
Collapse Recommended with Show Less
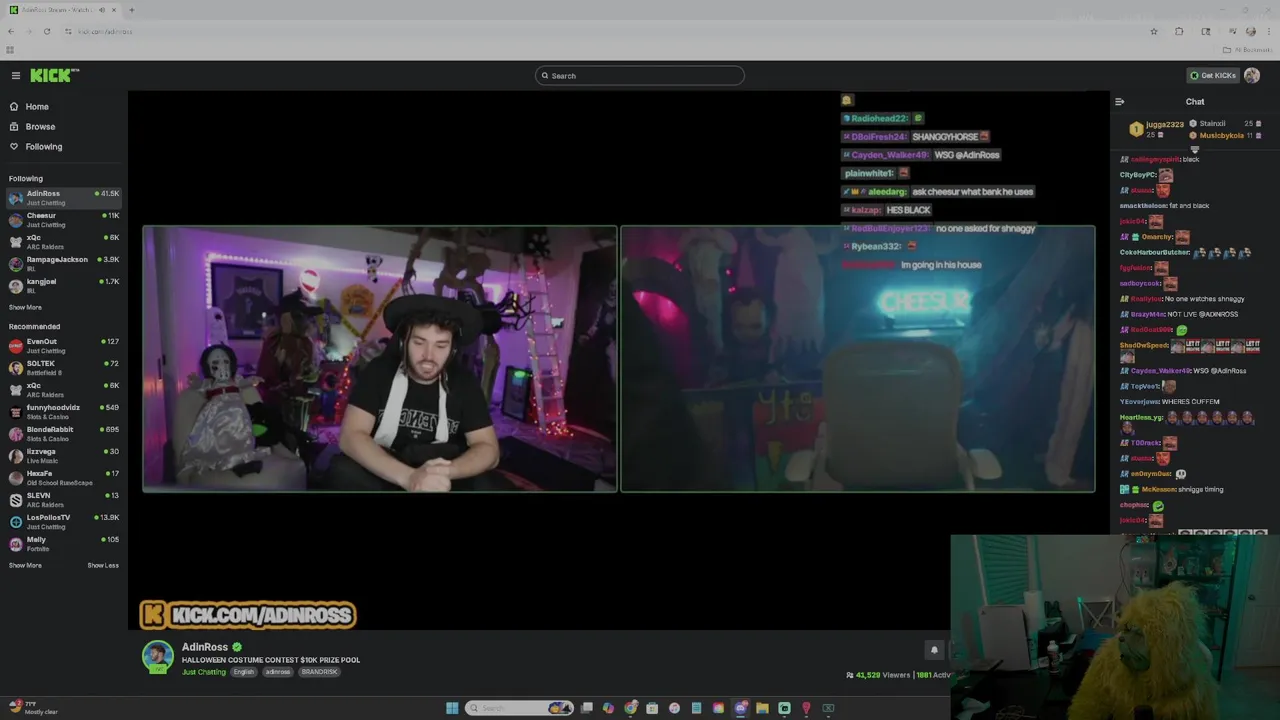tap(103, 566)
